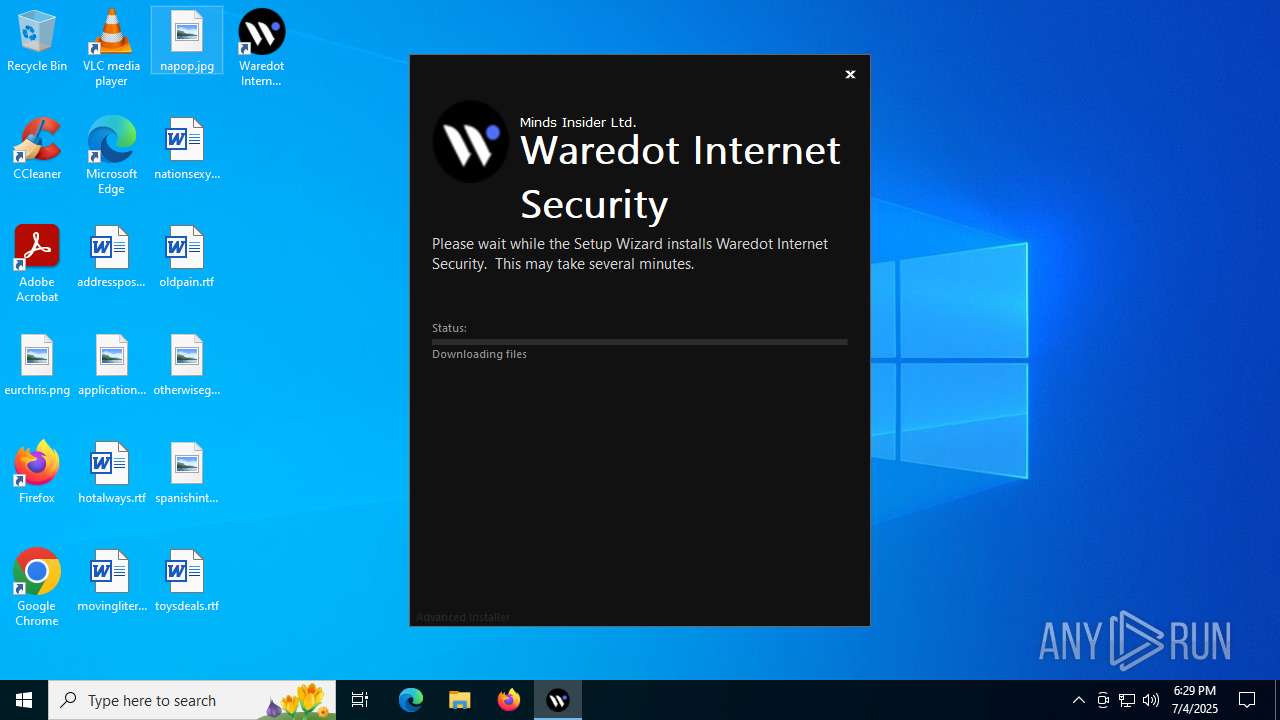Open Adobe Acrobat desktop shortcut
Screen dimensions: 1280x720
[x=37, y=264]
